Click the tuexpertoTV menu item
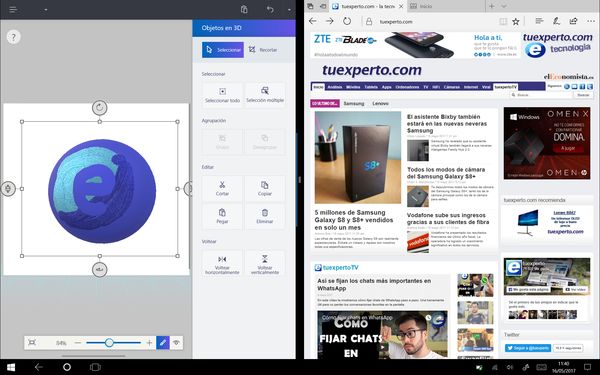 505,87
